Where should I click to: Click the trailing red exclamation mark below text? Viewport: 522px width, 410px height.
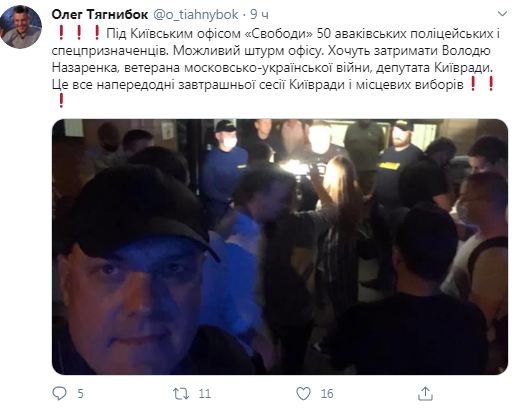(61, 101)
